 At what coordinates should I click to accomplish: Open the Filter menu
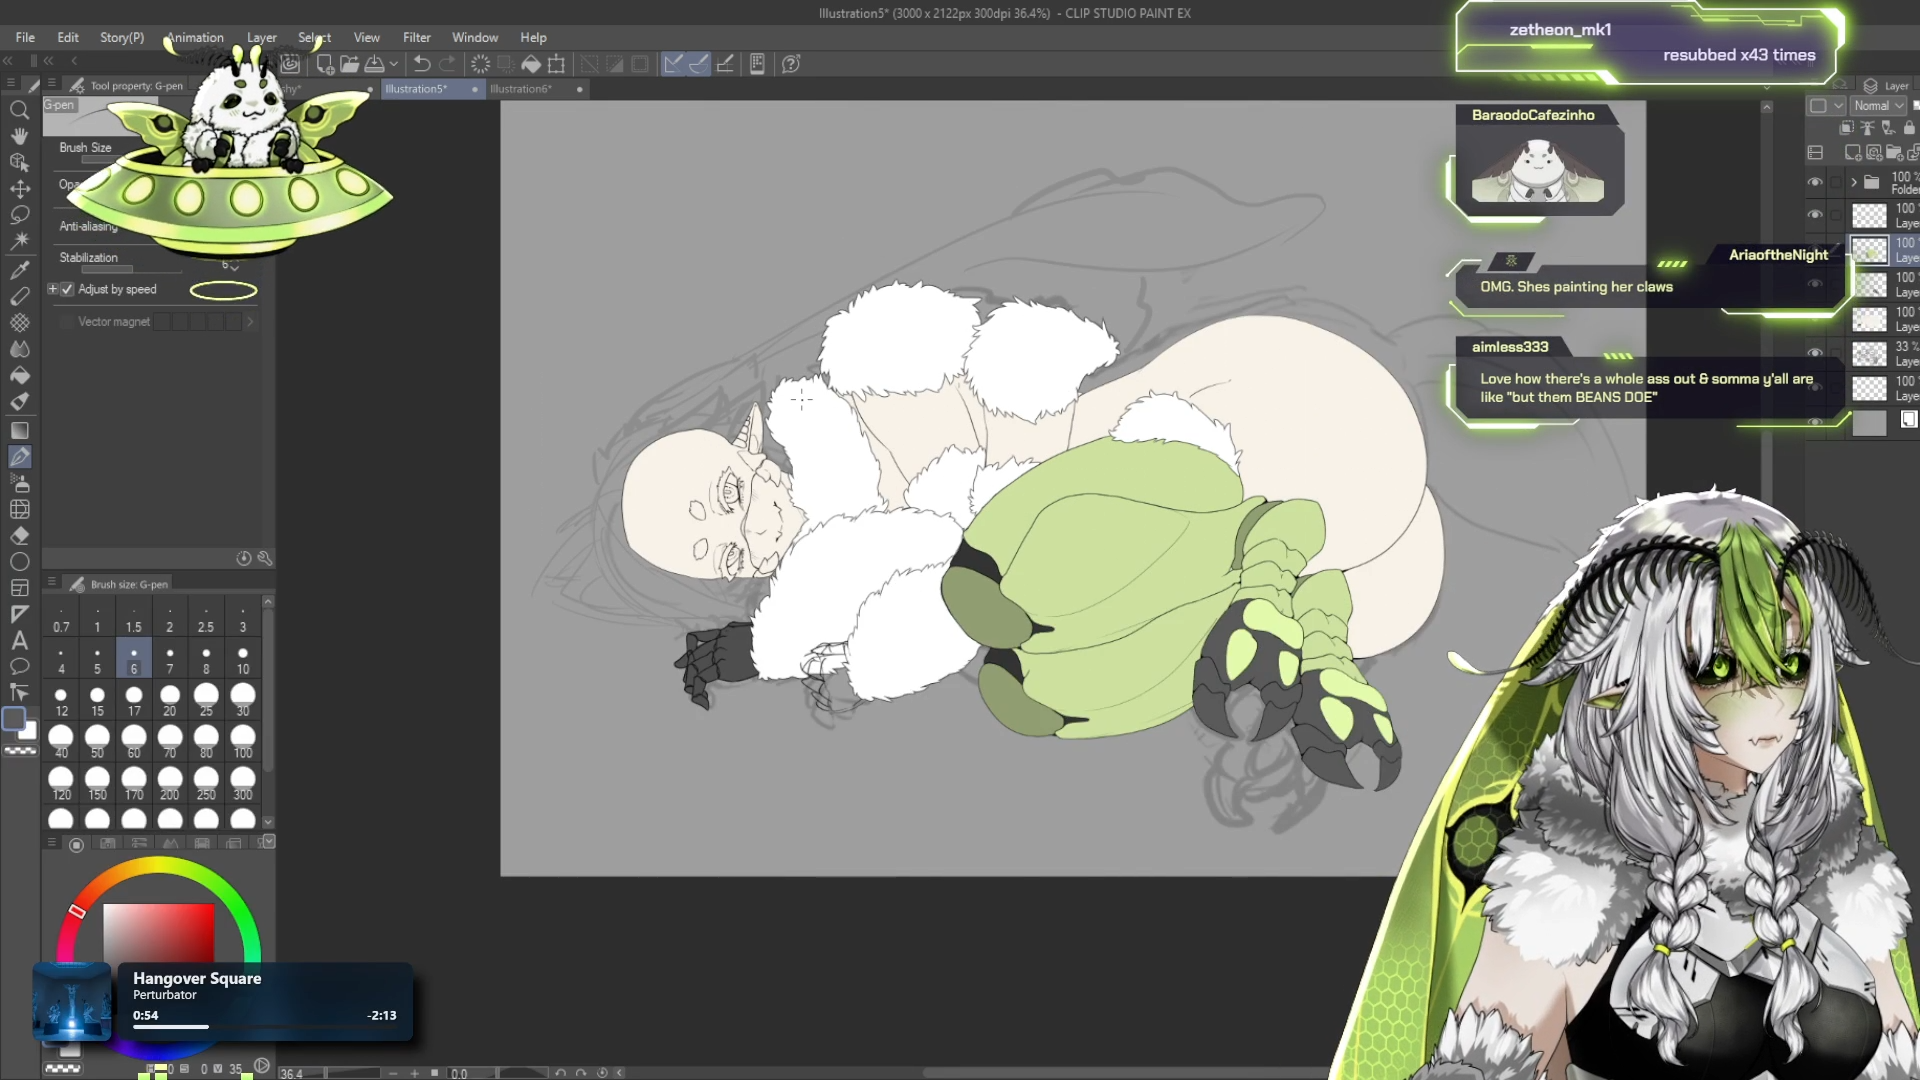[x=416, y=37]
